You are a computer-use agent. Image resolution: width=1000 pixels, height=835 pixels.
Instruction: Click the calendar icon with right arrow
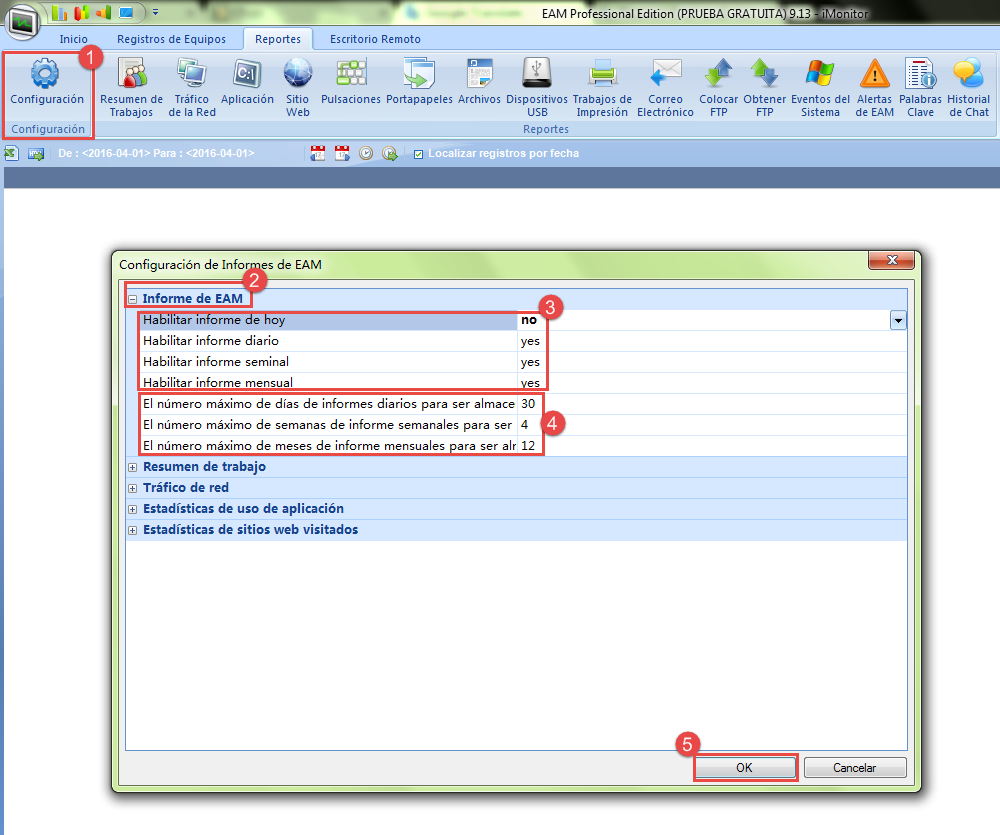pyautogui.click(x=342, y=153)
